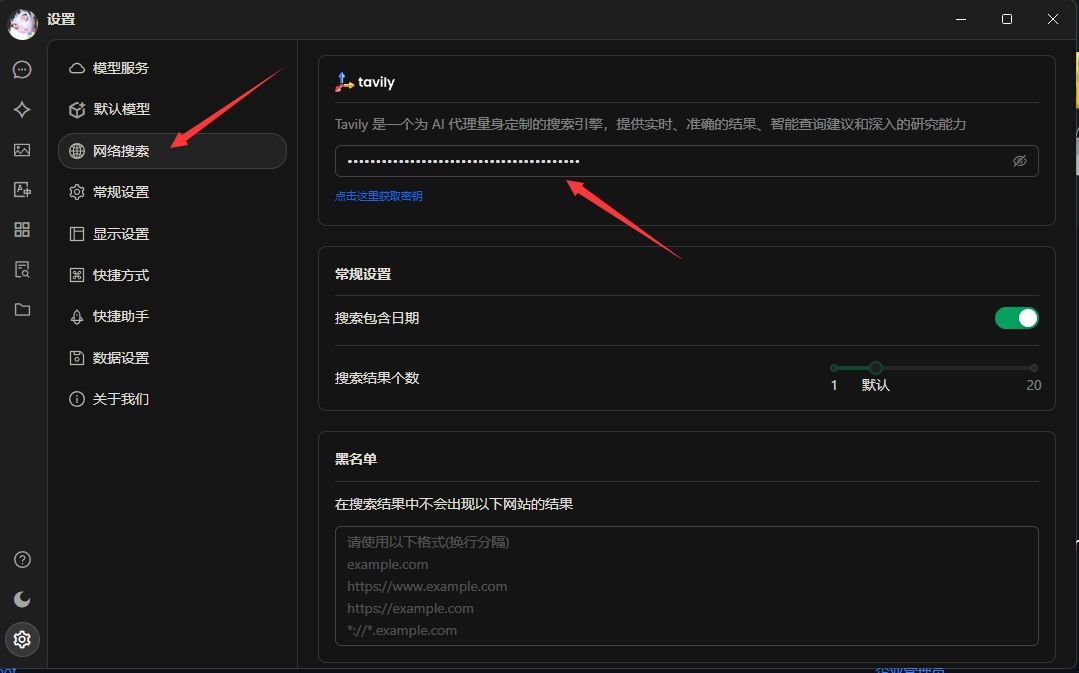Click 在搜索结果中不会出现以下网站的结果 text
The height and width of the screenshot is (673, 1079).
453,504
